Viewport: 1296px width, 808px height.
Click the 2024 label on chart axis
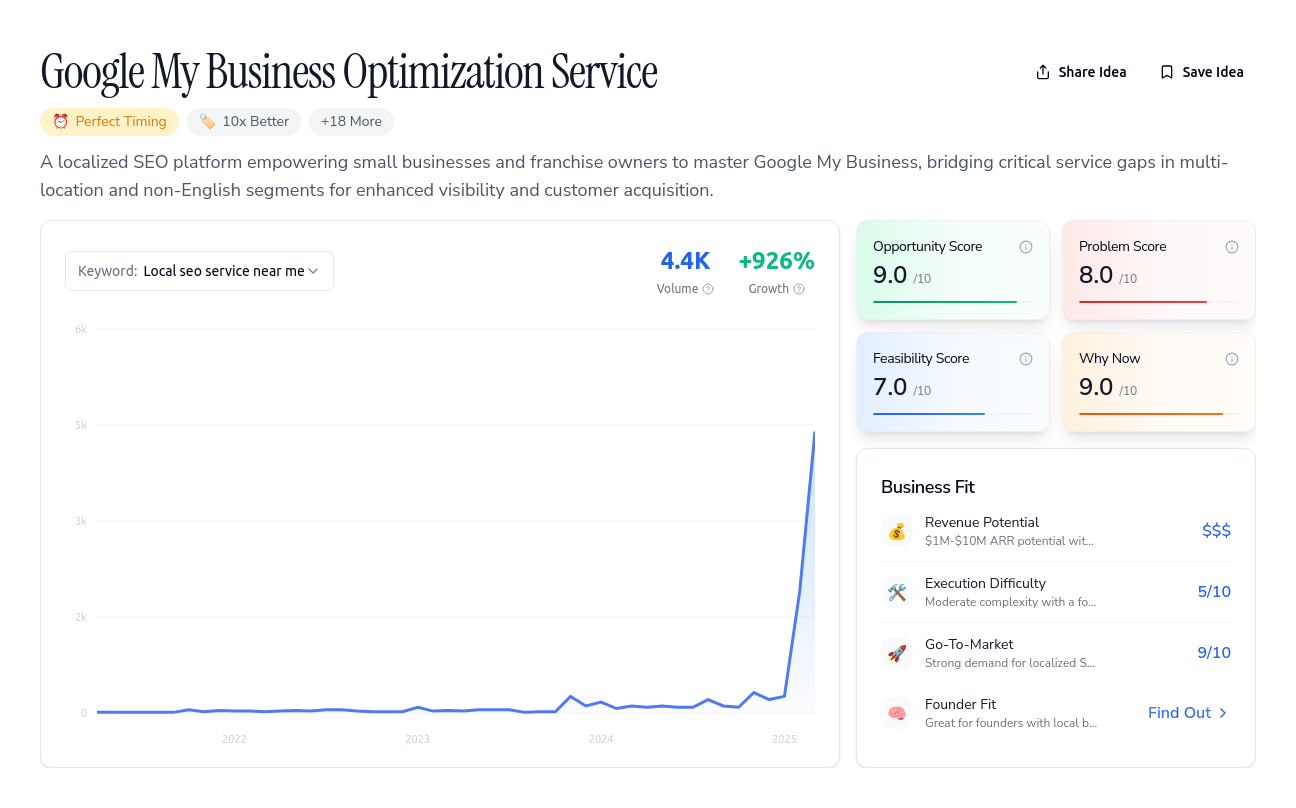click(601, 739)
